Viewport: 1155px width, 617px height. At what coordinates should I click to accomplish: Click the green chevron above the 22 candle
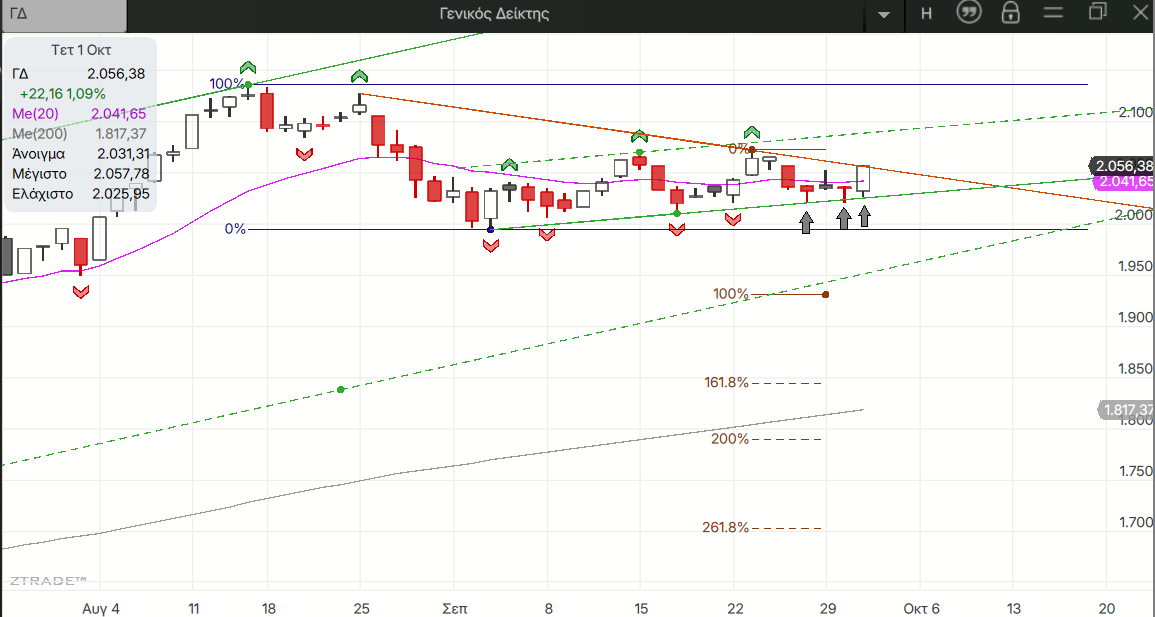pyautogui.click(x=752, y=132)
